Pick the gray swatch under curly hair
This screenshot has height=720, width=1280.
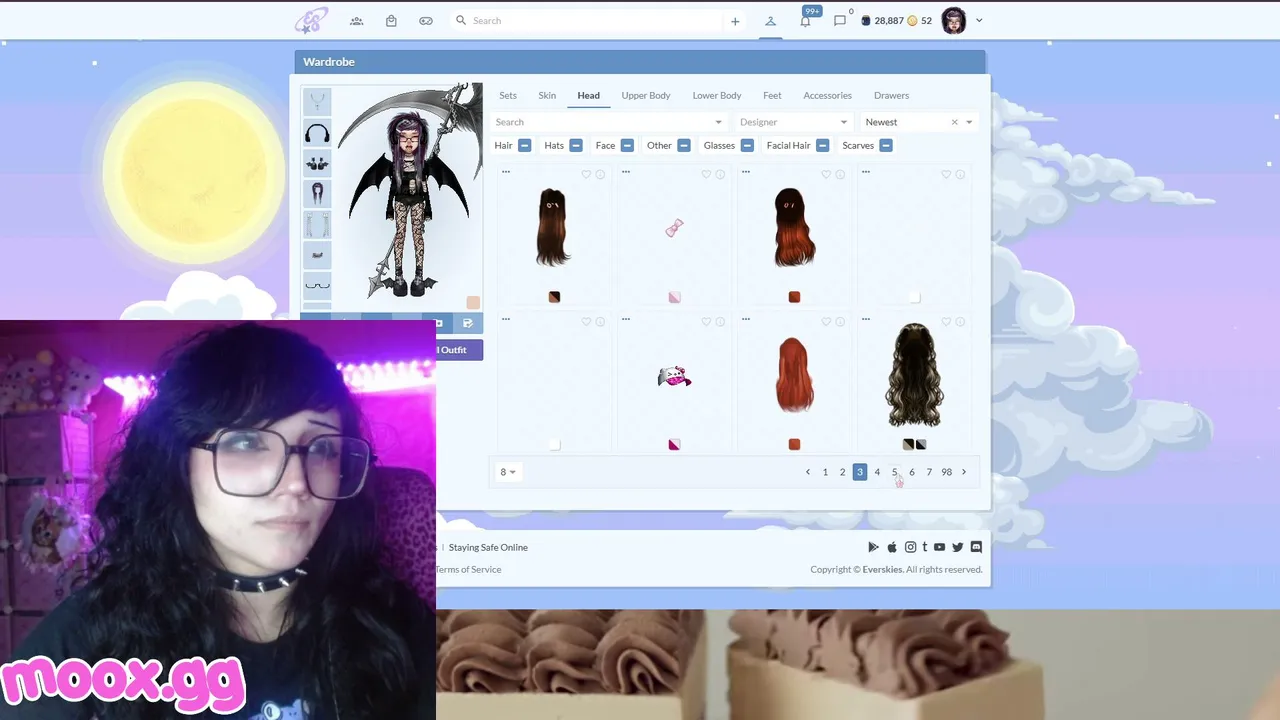click(x=908, y=444)
